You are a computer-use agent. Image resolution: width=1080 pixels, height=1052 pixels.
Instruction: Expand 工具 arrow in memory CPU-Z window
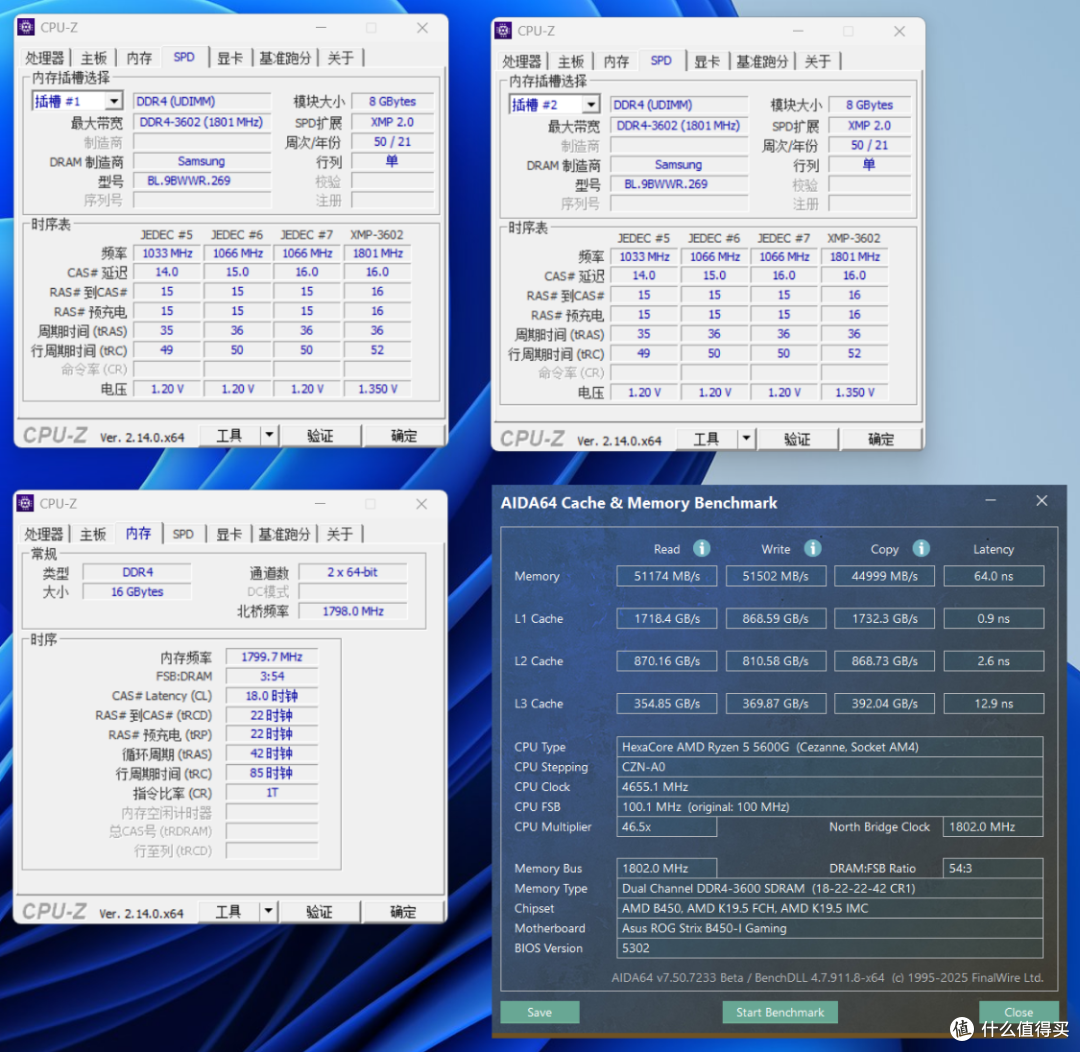(269, 911)
